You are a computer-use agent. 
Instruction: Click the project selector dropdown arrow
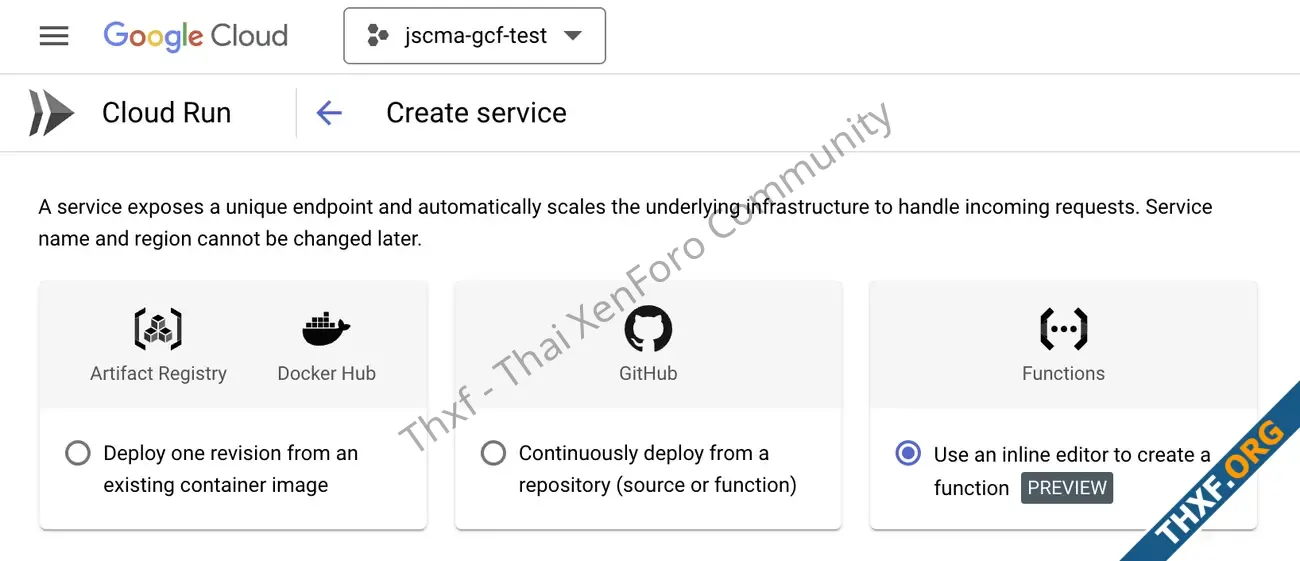[573, 36]
